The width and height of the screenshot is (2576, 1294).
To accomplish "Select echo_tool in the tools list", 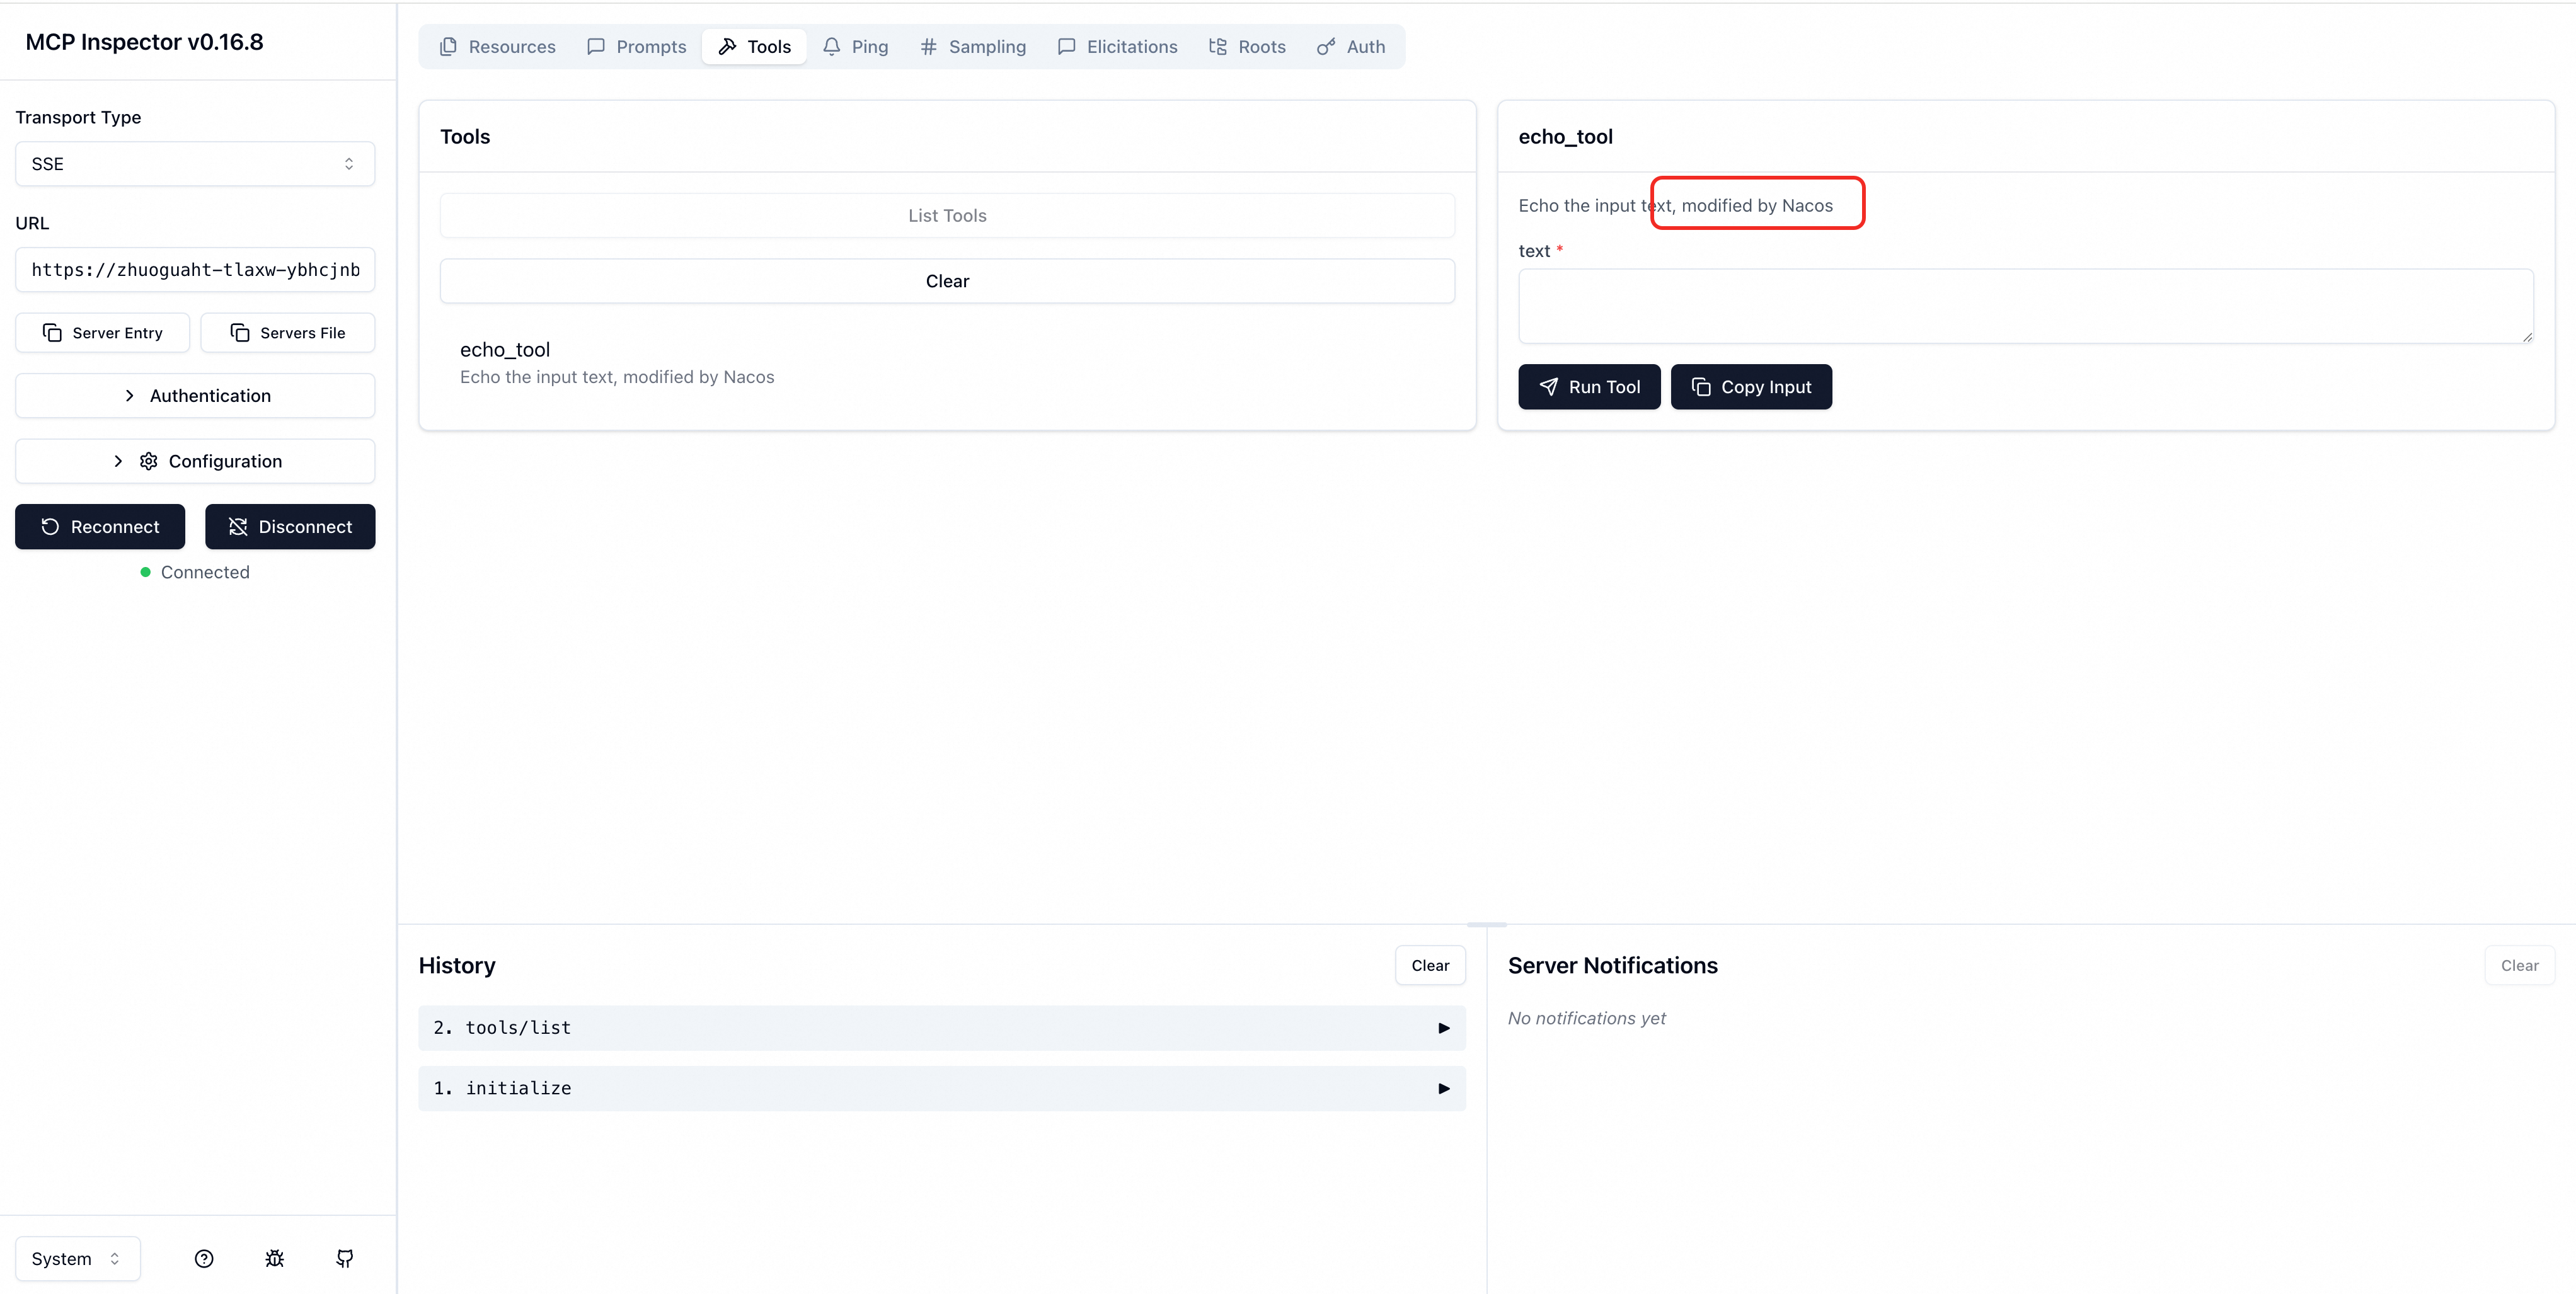I will tap(616, 362).
